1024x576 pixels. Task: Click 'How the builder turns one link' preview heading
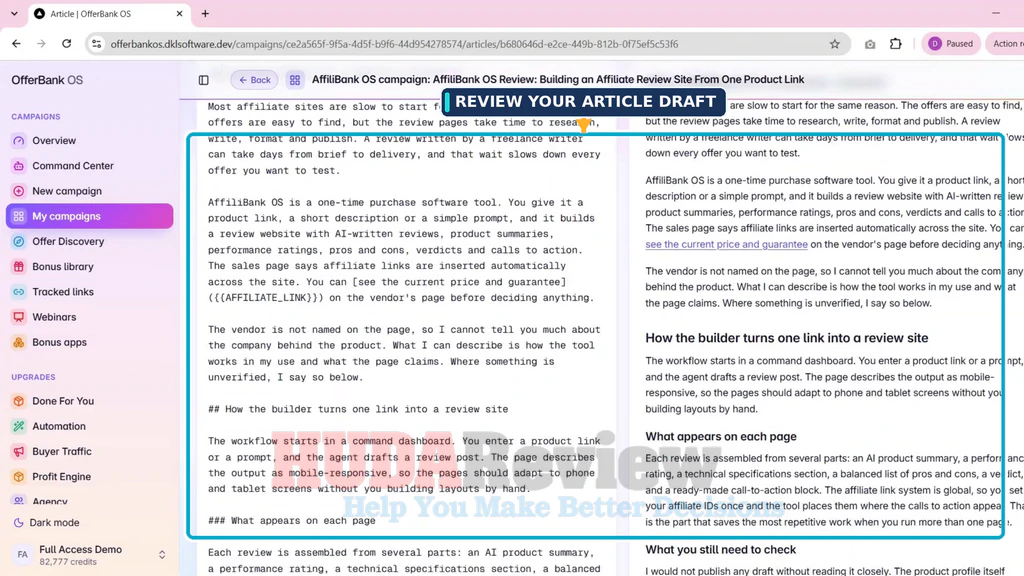point(786,338)
